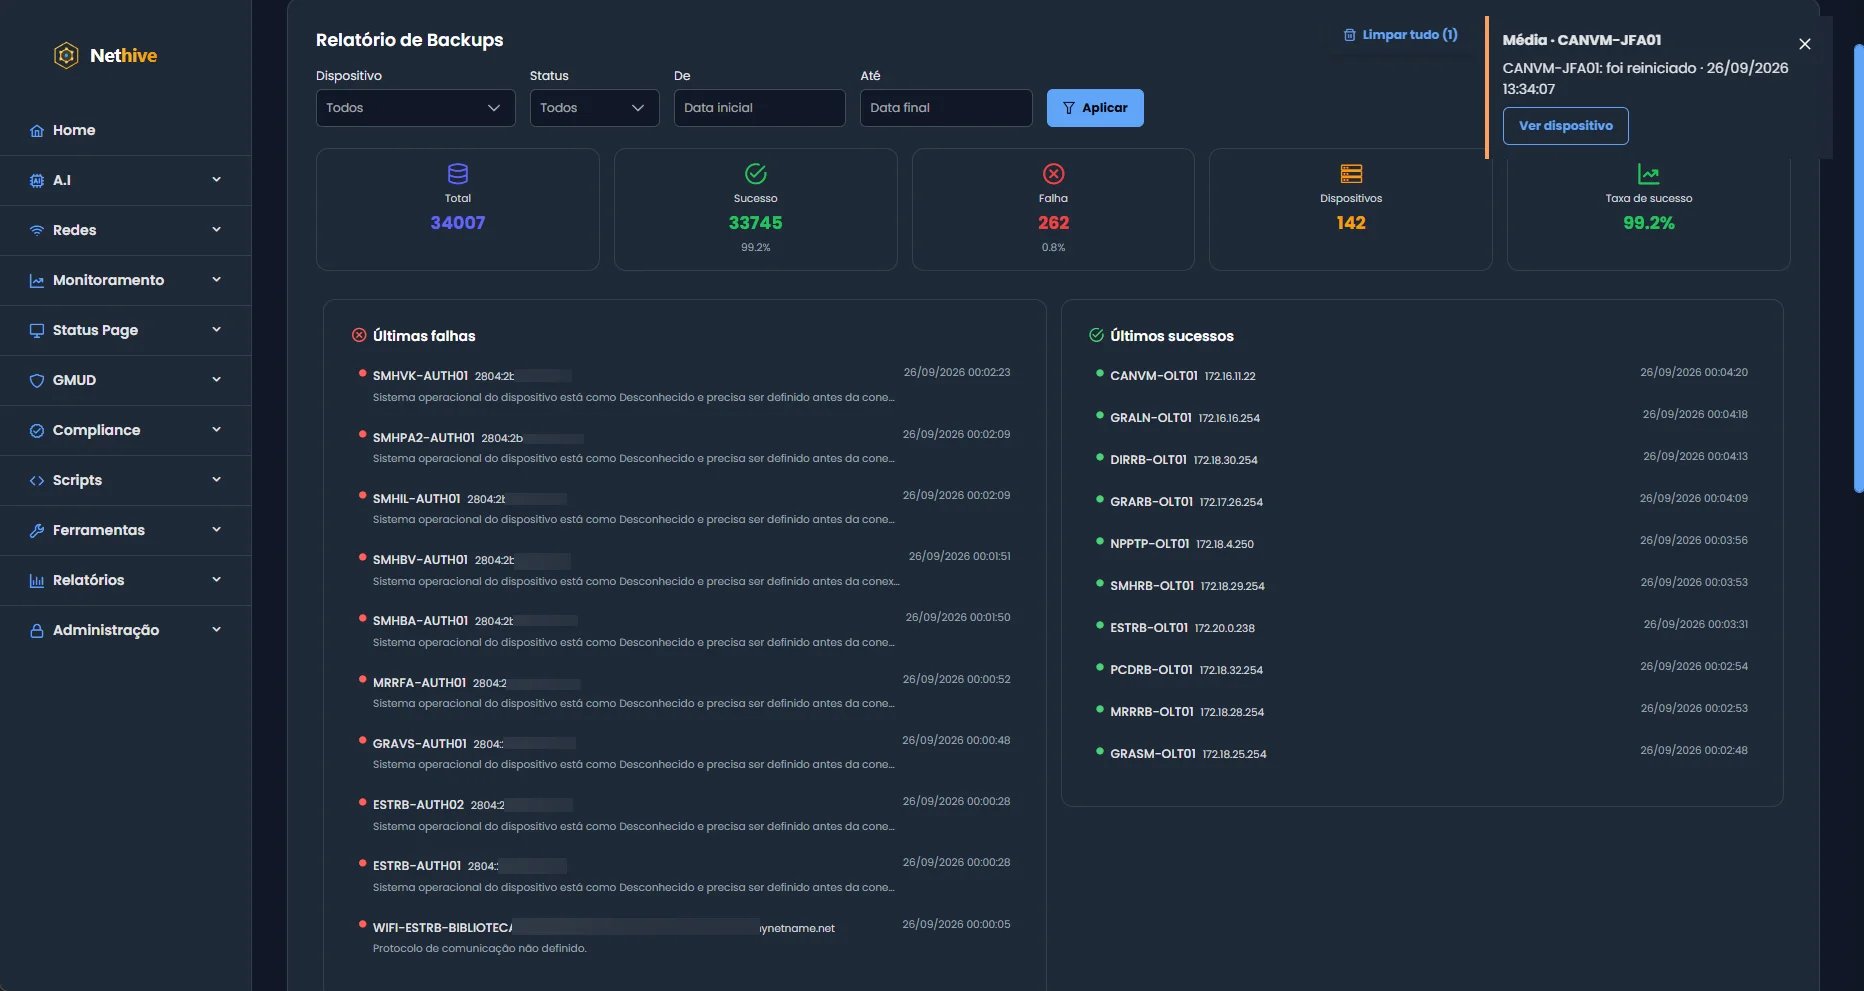Open the Dispositivo dropdown filter

pos(416,108)
